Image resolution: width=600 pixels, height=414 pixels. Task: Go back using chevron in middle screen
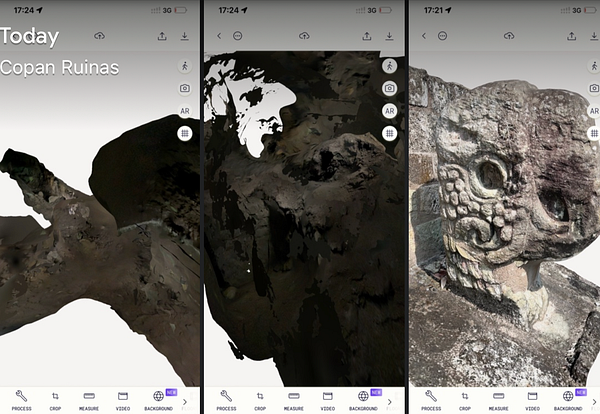pos(219,36)
